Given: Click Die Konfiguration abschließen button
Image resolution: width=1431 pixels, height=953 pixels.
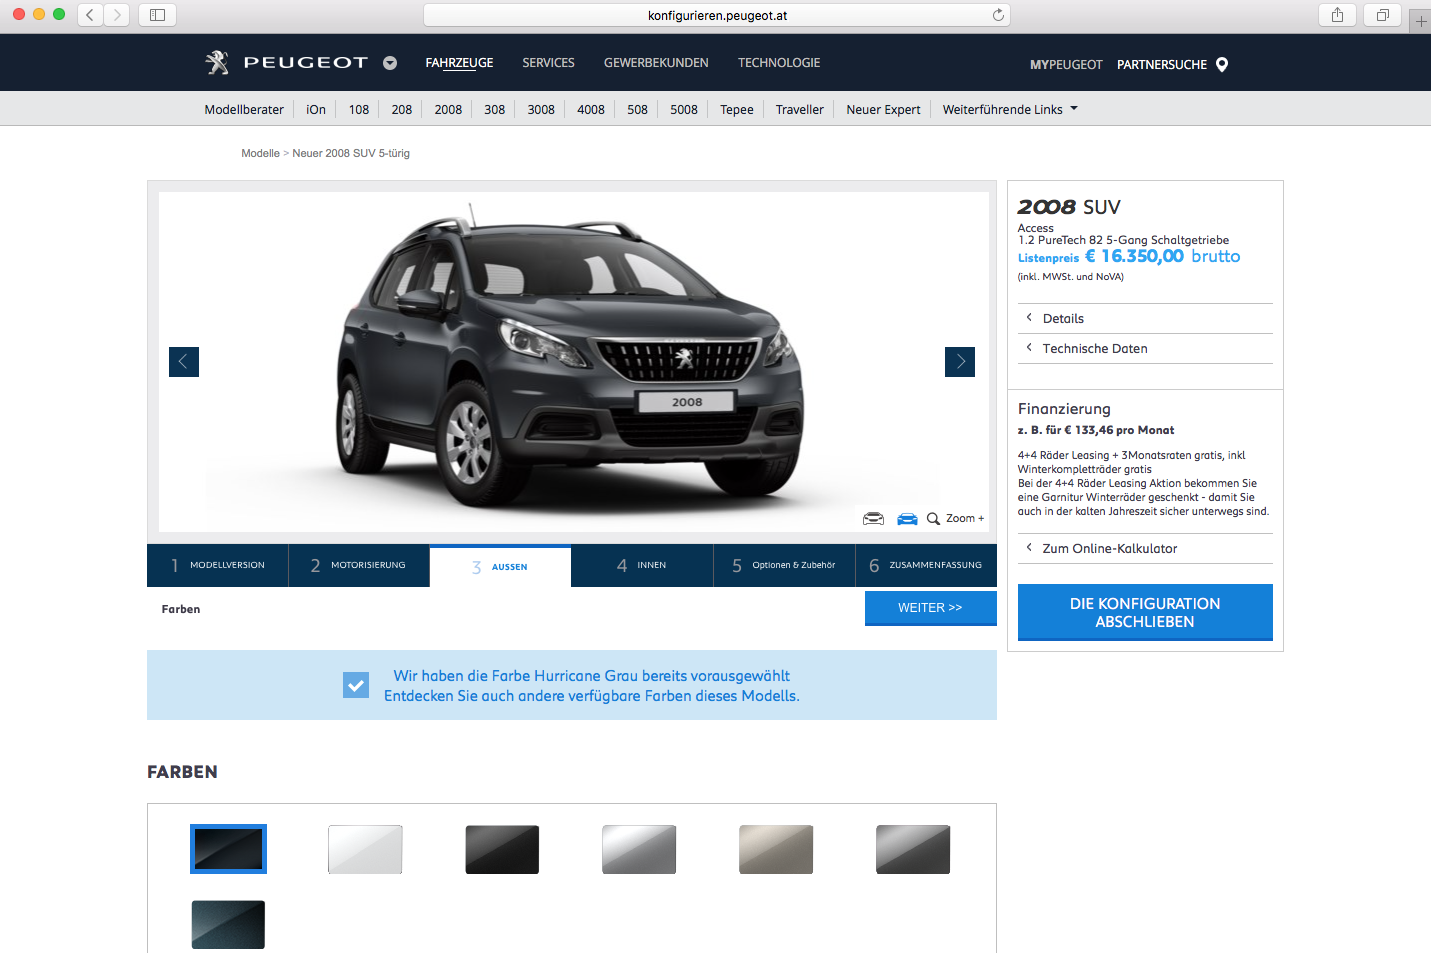Looking at the screenshot, I should [x=1145, y=613].
